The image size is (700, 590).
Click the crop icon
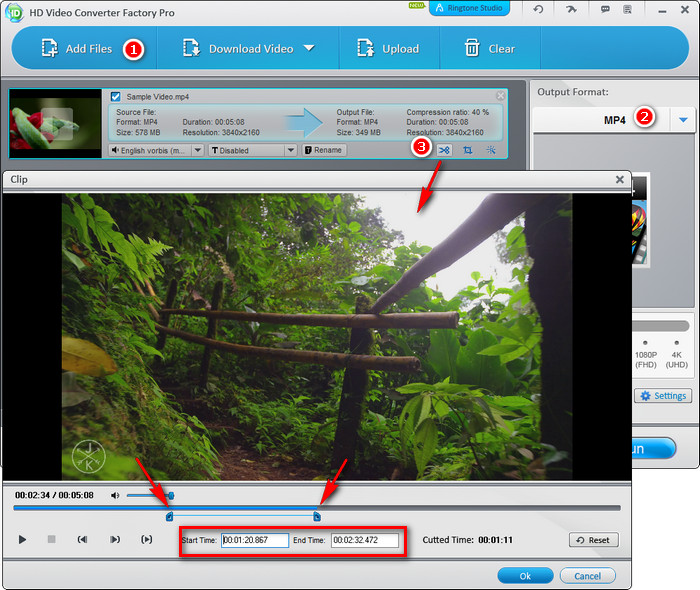click(x=467, y=150)
